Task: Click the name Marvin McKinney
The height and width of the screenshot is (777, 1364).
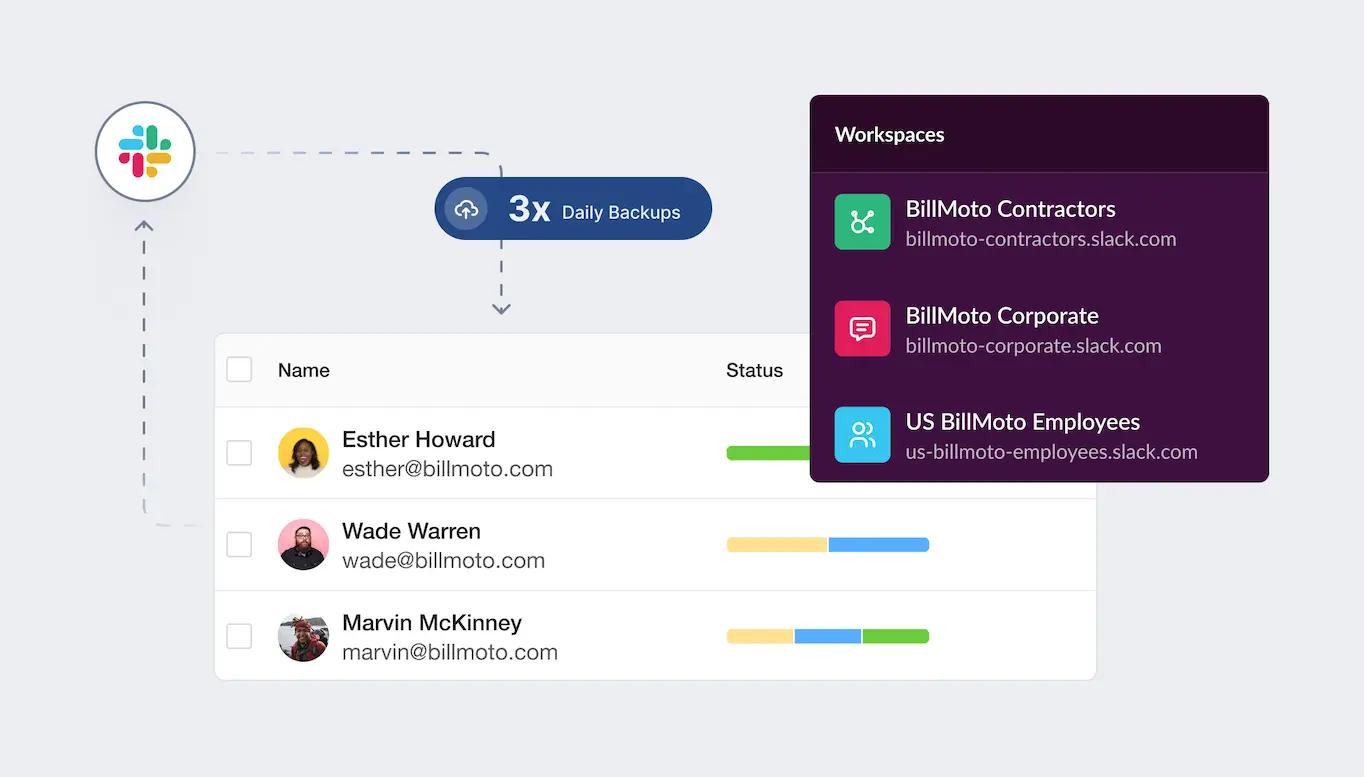Action: tap(432, 623)
